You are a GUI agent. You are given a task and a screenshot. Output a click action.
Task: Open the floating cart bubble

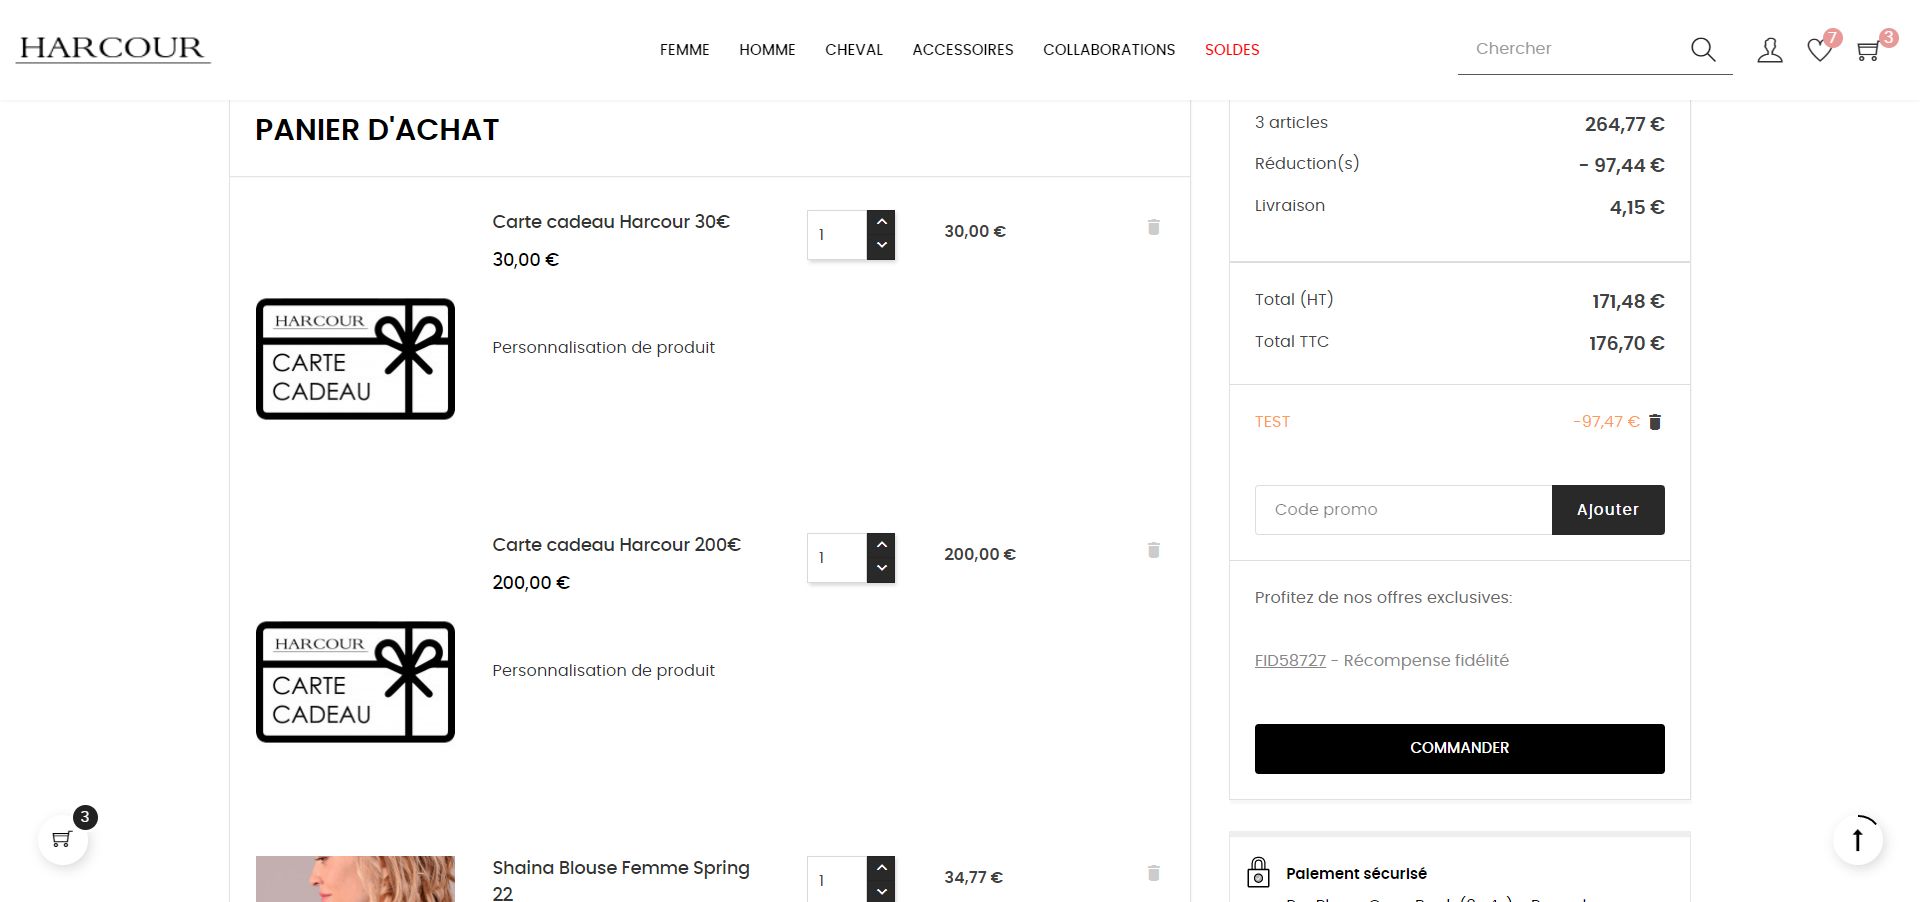pyautogui.click(x=63, y=839)
